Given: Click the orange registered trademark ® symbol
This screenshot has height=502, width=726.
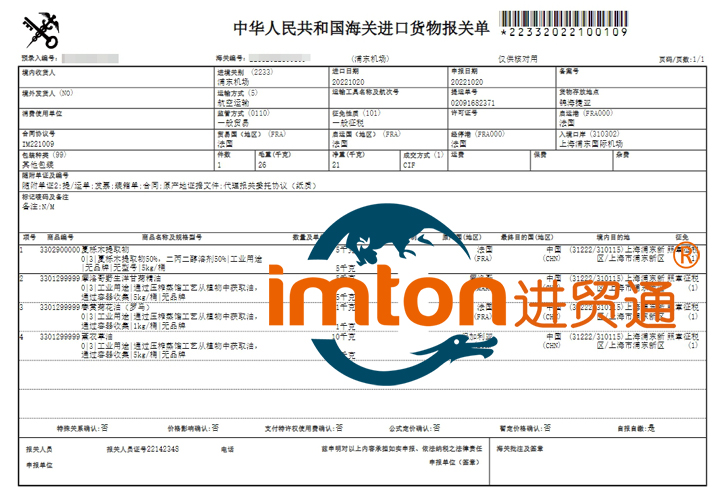Looking at the screenshot, I should tap(686, 254).
